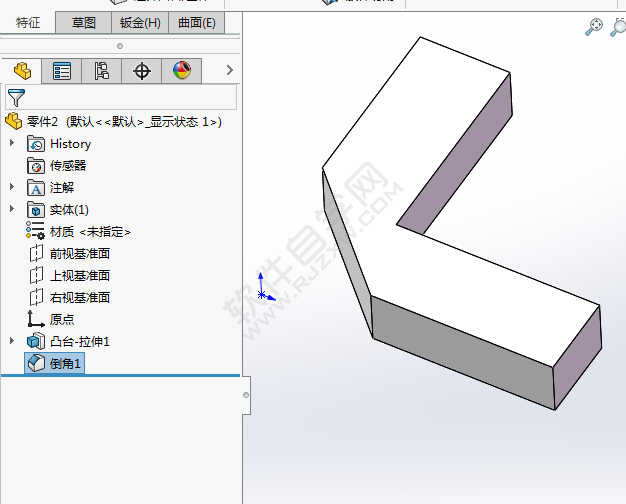626x504 pixels.
Task: Select the 倒角1 label
Action: click(x=65, y=363)
